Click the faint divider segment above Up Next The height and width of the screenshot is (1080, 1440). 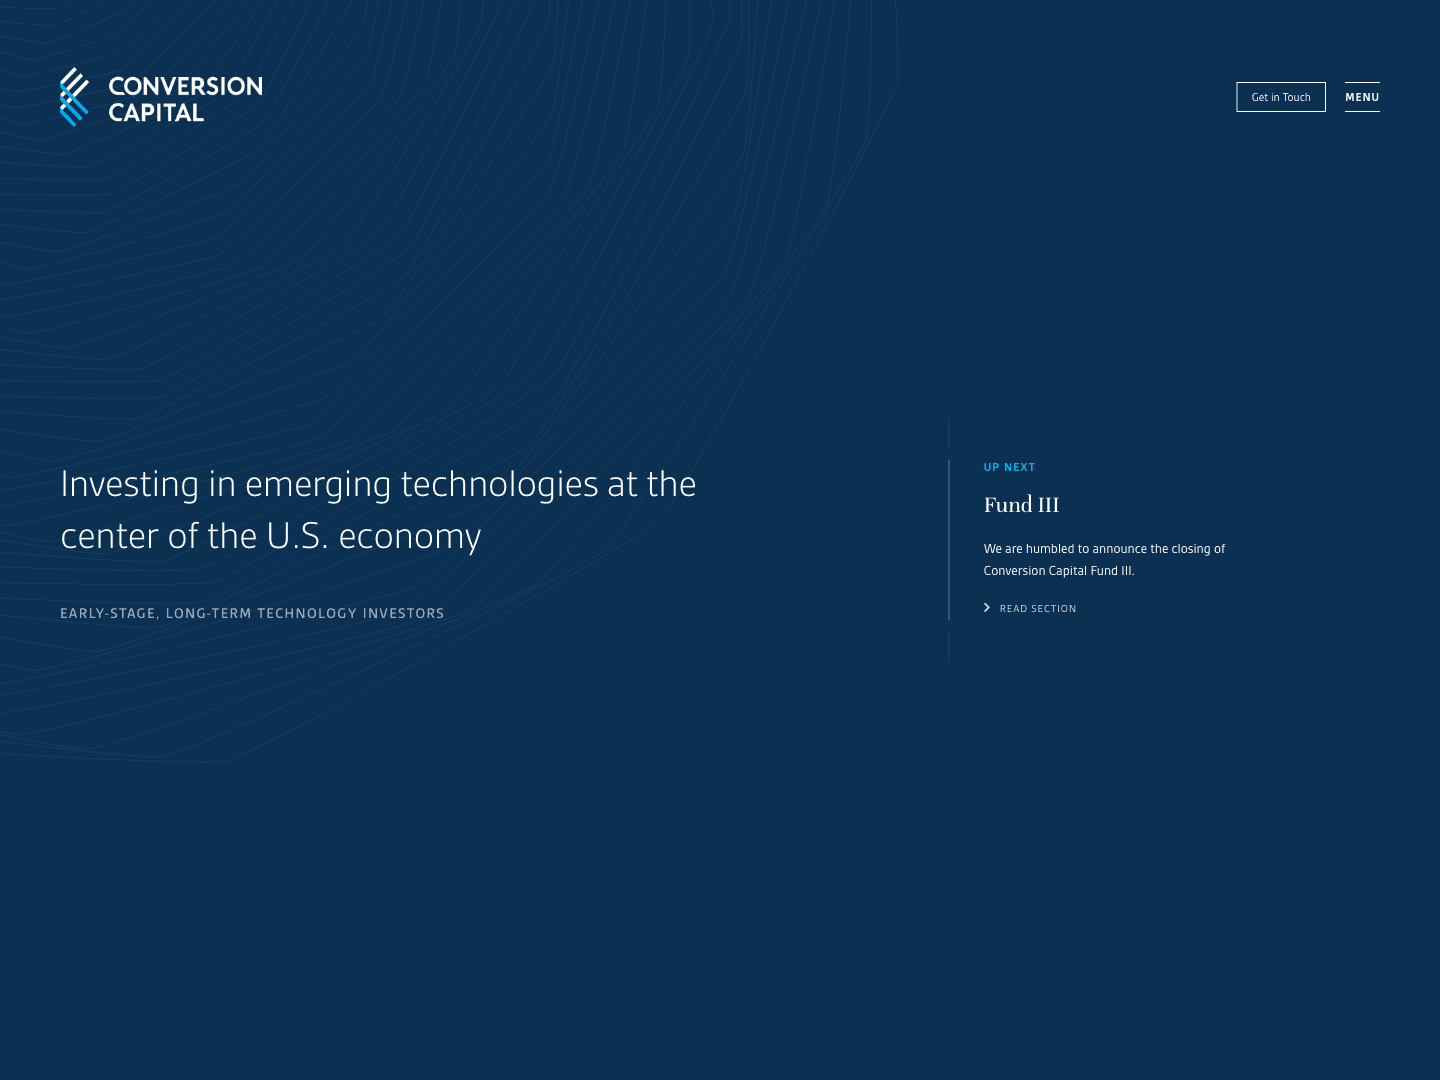point(949,435)
